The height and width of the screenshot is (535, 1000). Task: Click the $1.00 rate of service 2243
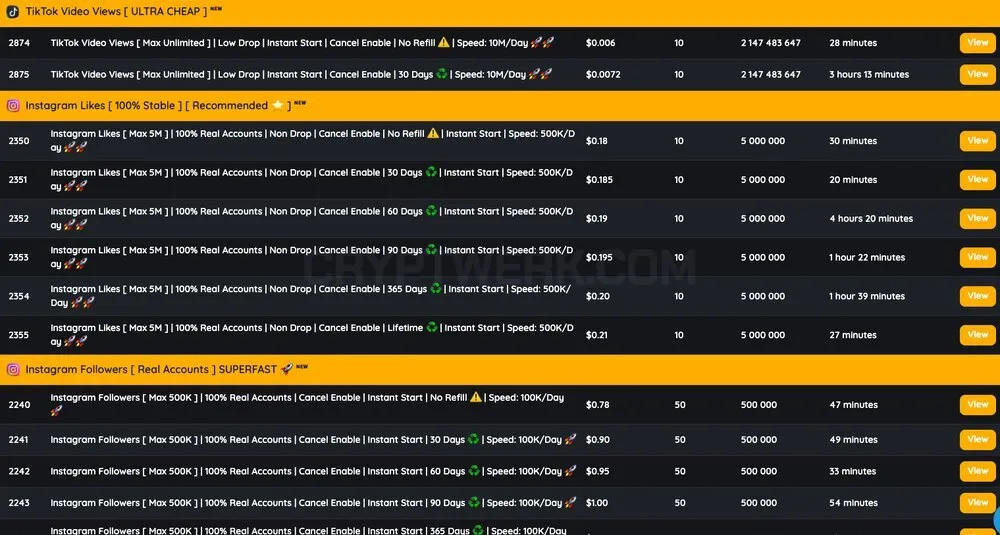[597, 502]
